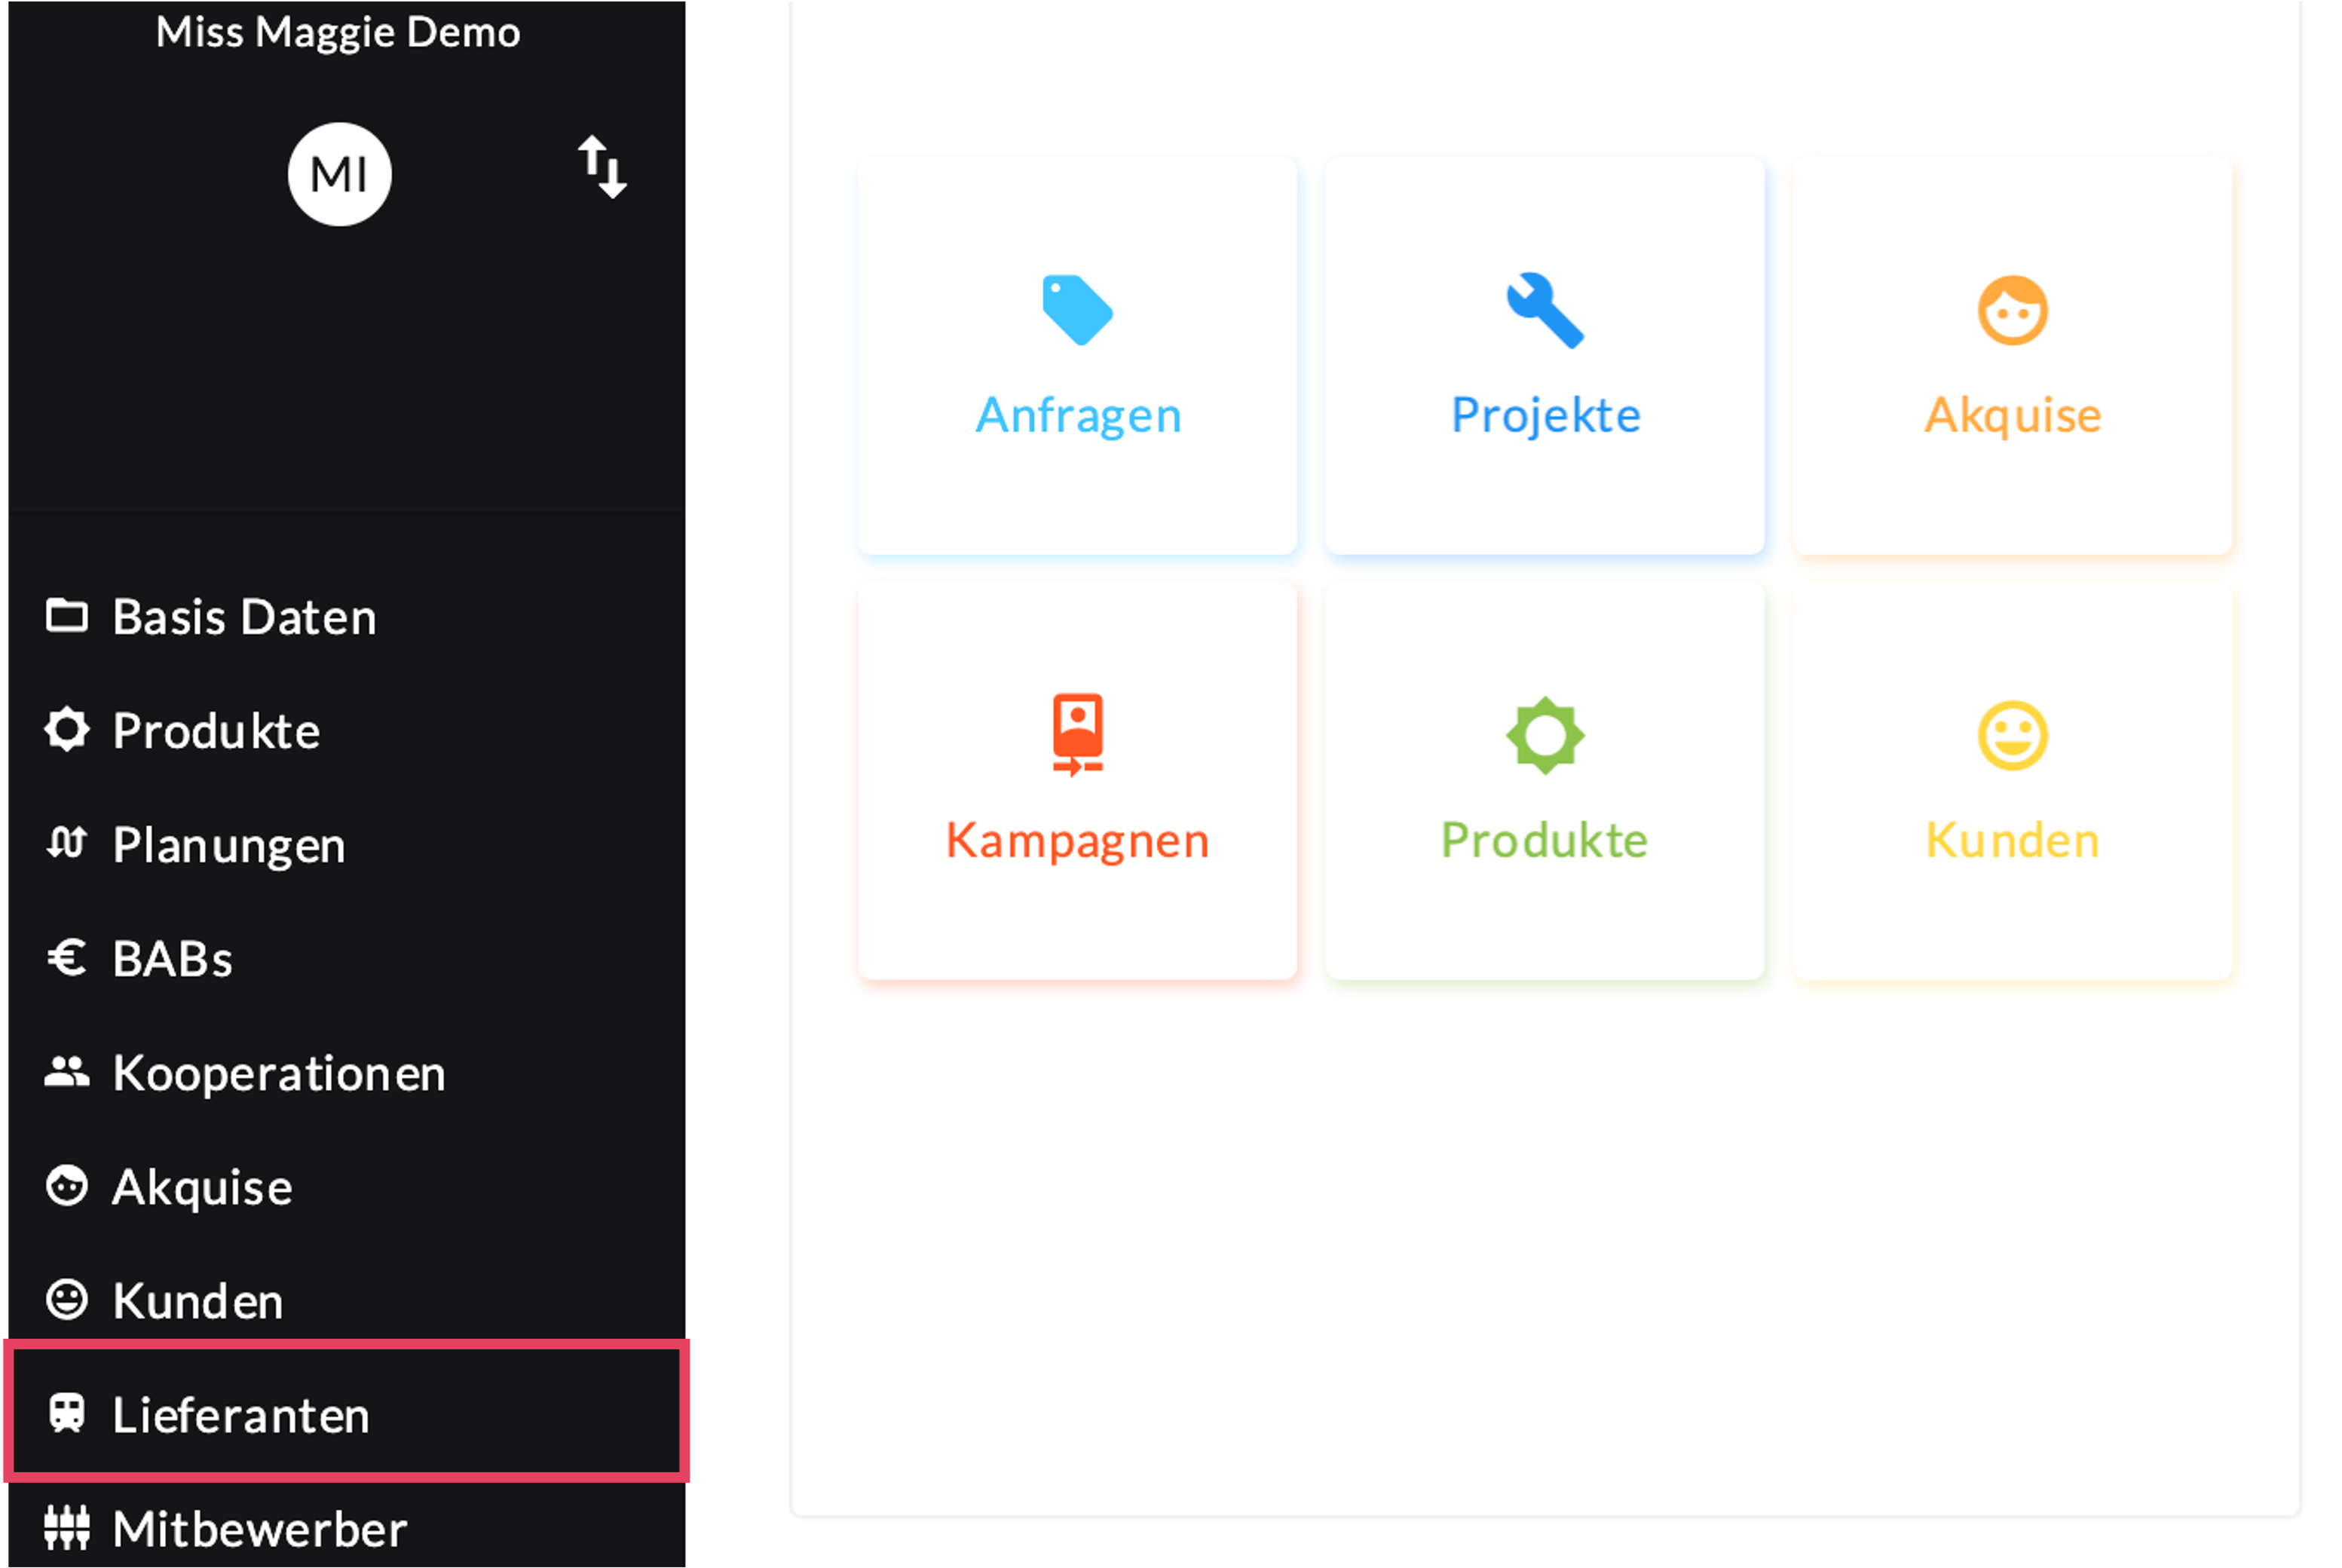Click the euro icon next to BABs
Image resolution: width=2342 pixels, height=1568 pixels.
pyautogui.click(x=67, y=958)
